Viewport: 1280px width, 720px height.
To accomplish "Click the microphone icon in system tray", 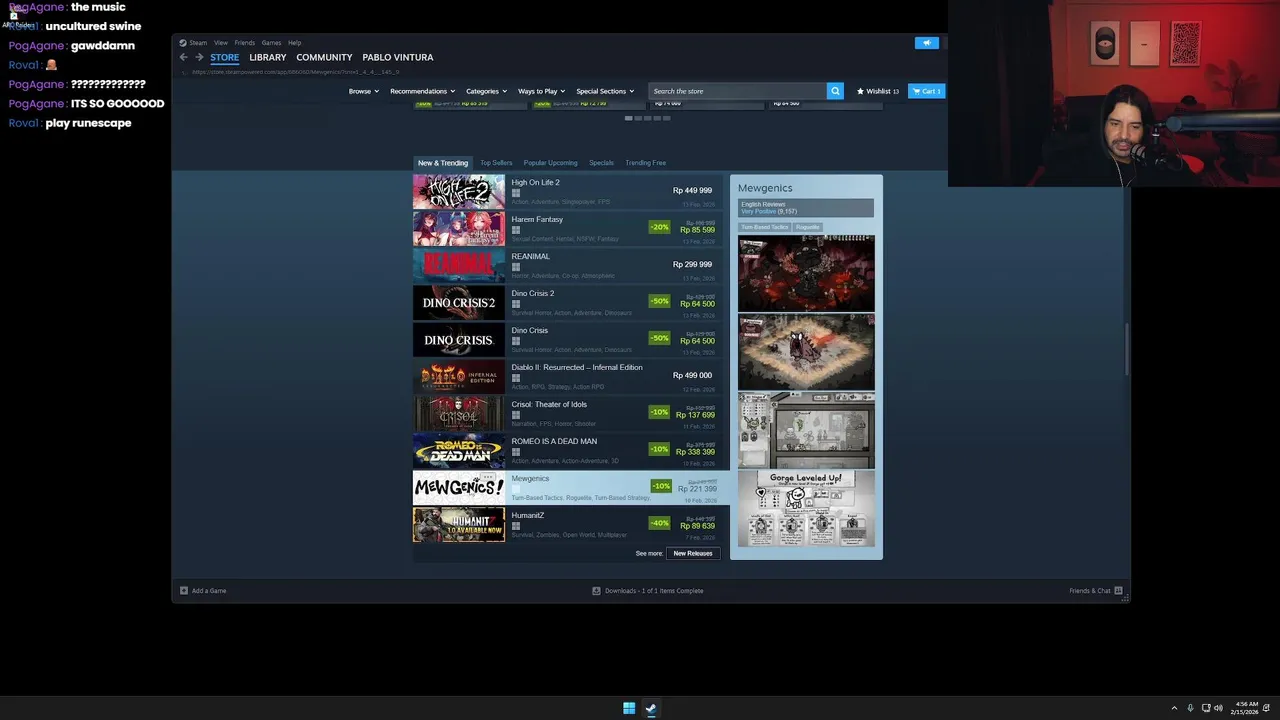I will tap(1190, 709).
